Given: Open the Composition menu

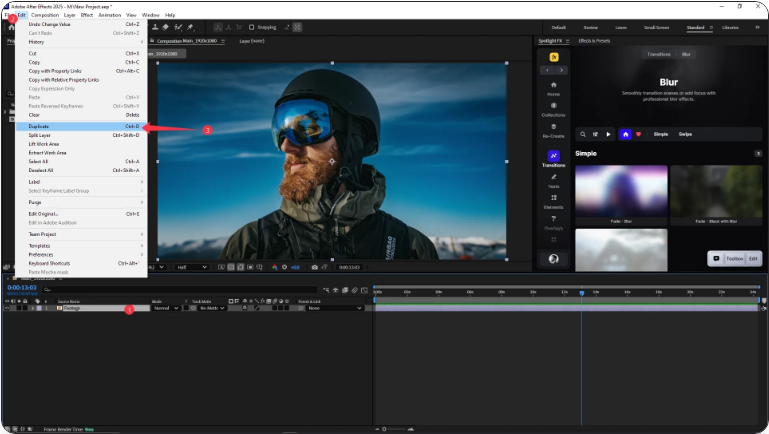Looking at the screenshot, I should (x=44, y=15).
